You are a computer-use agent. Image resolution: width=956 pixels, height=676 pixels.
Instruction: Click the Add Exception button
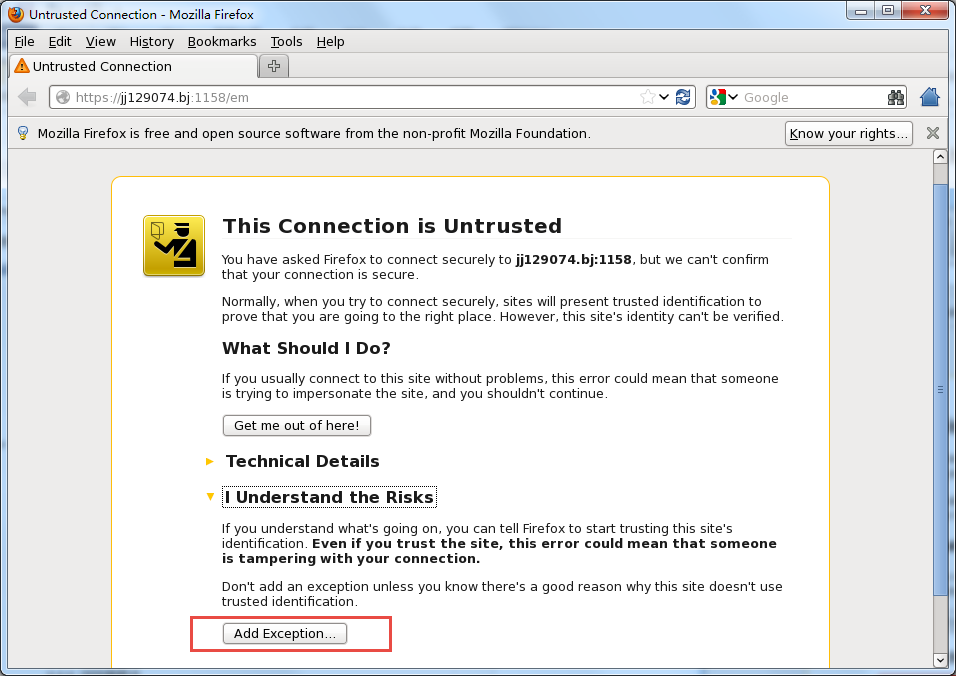285,633
